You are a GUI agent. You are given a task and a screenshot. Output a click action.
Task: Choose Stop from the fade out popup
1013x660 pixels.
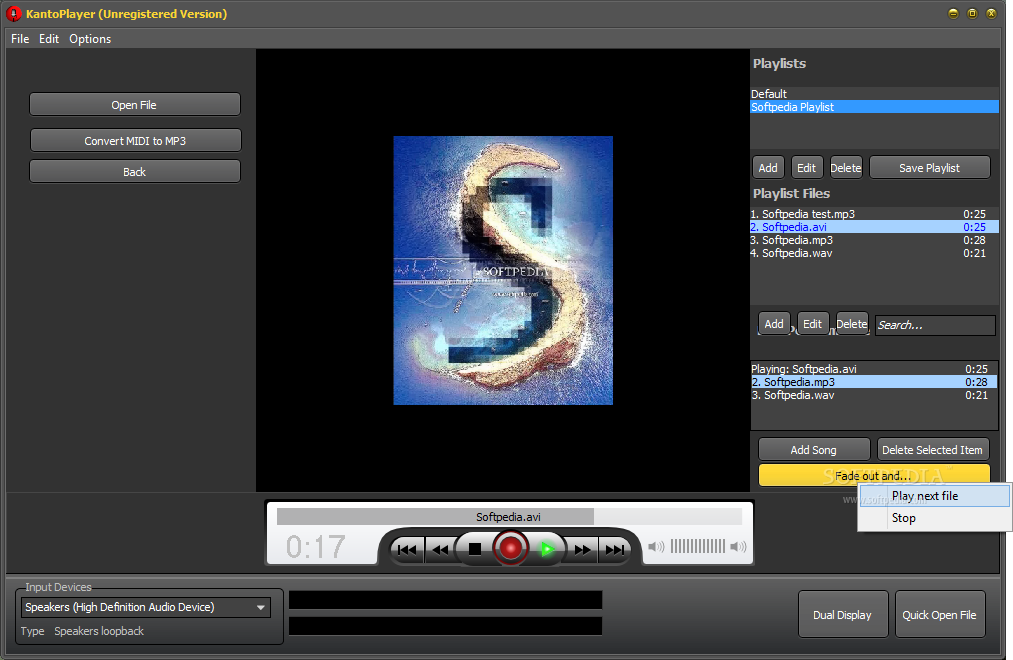coord(934,518)
